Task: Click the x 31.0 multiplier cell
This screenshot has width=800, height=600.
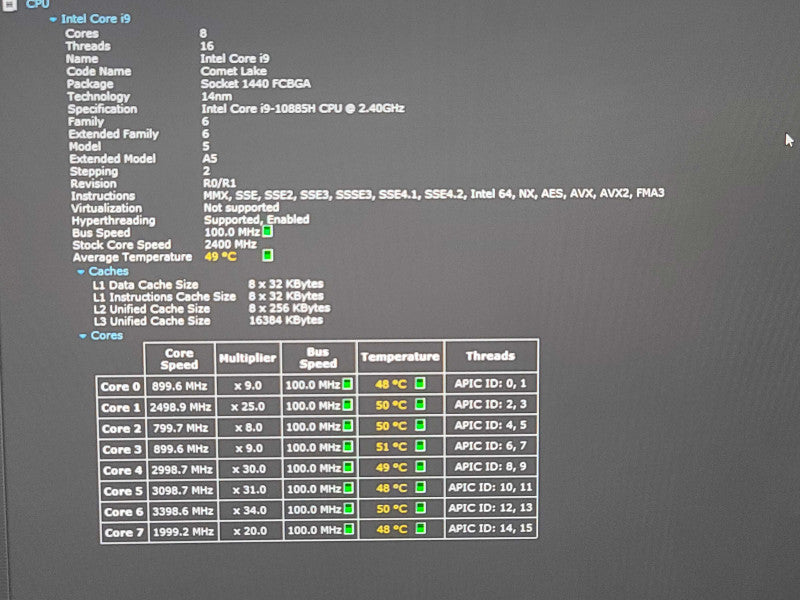Action: (249, 490)
